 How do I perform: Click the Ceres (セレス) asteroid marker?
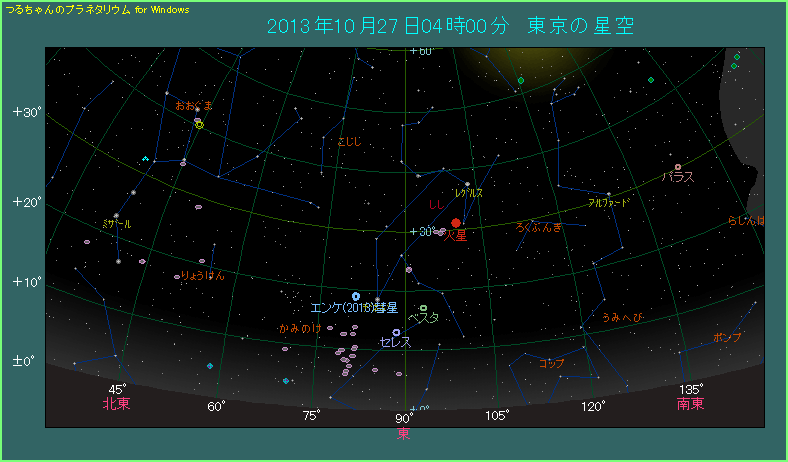pyautogui.click(x=397, y=332)
